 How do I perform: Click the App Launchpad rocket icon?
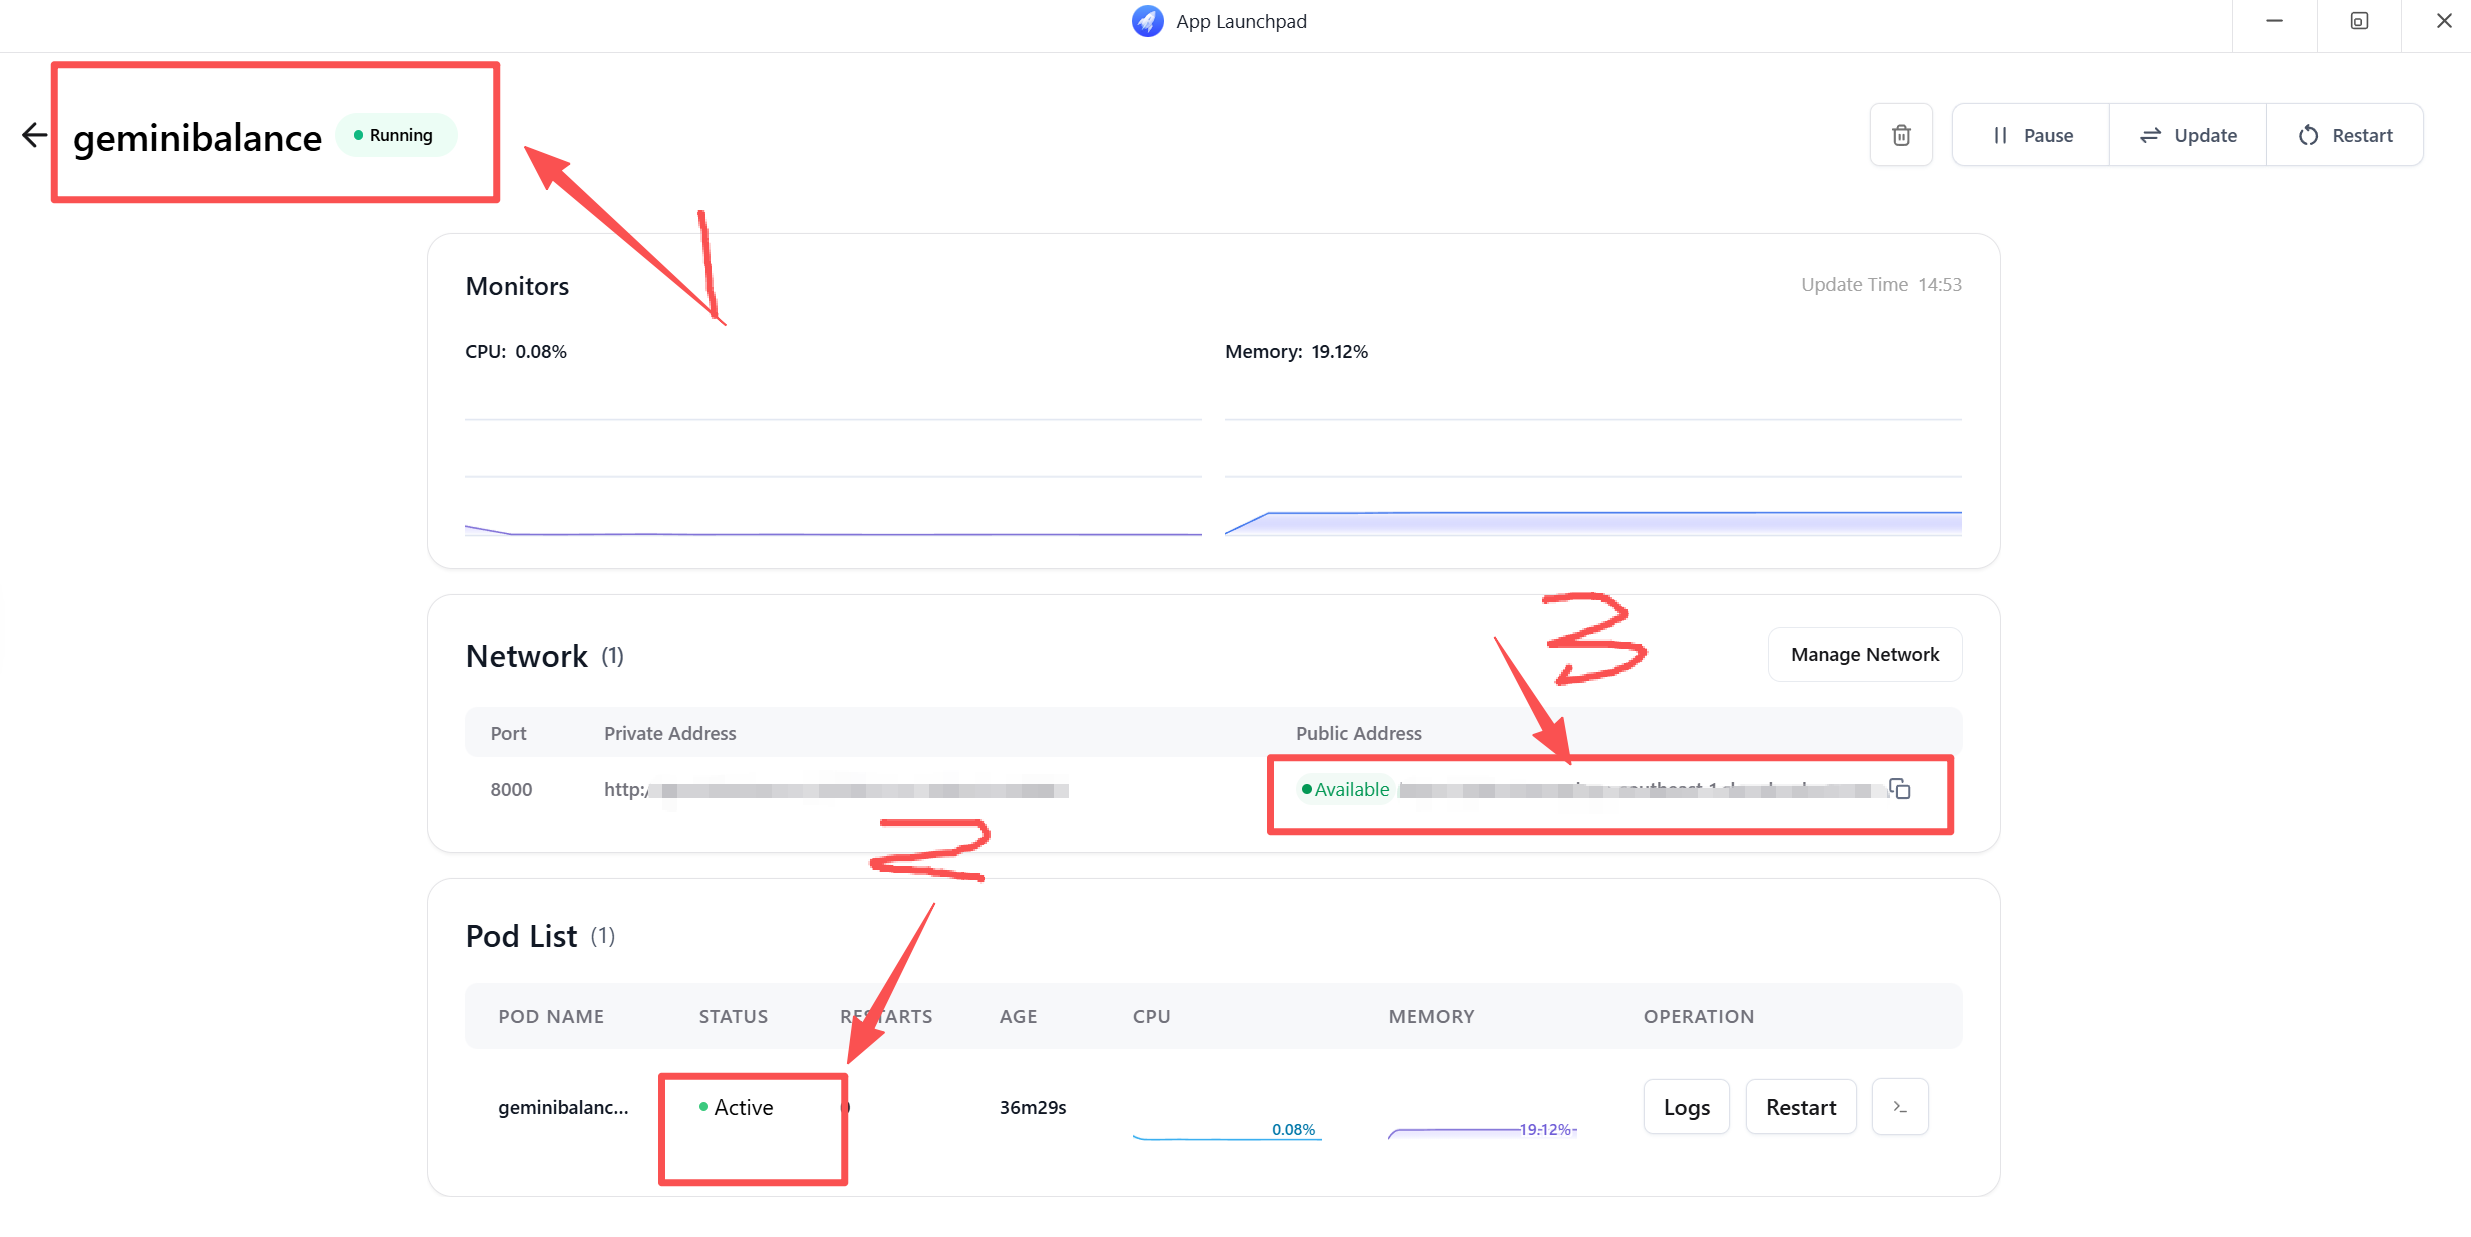tap(1147, 21)
